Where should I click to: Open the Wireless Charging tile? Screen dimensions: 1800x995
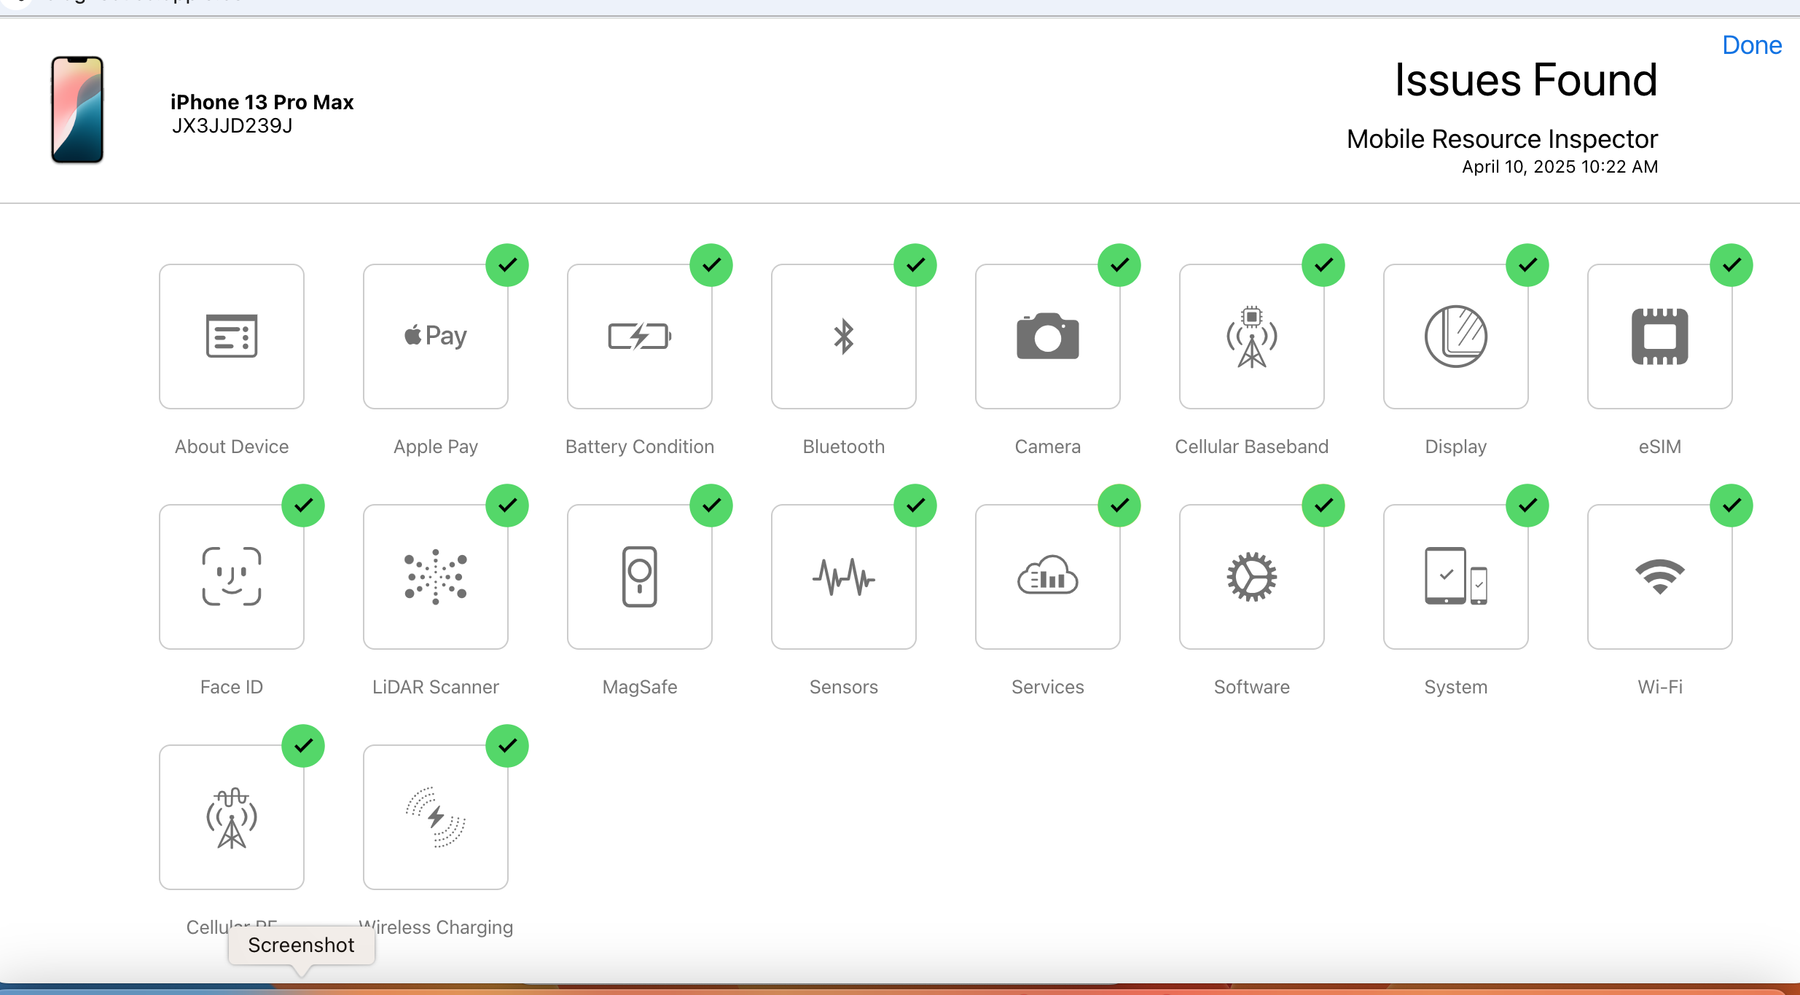435,817
